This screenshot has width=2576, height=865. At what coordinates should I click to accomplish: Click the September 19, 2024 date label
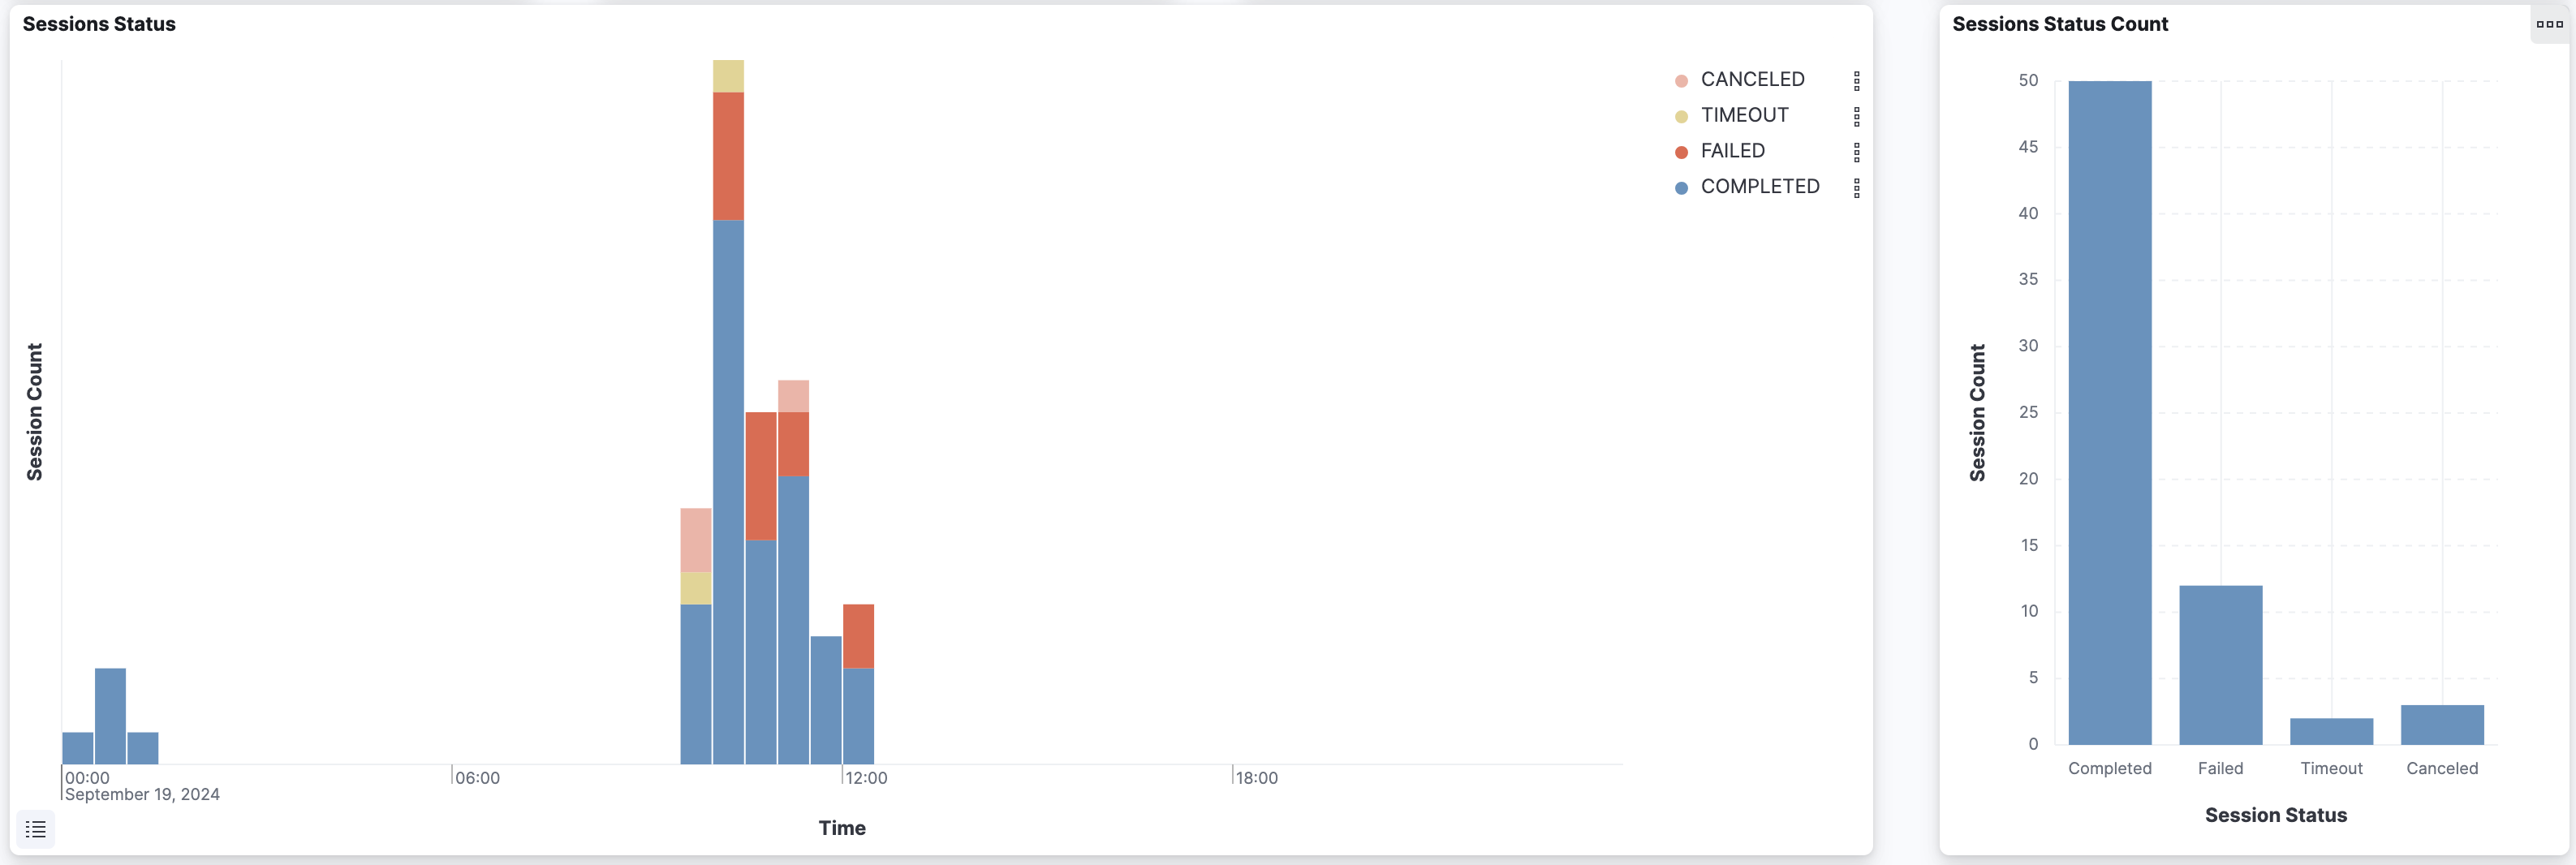[x=143, y=794]
